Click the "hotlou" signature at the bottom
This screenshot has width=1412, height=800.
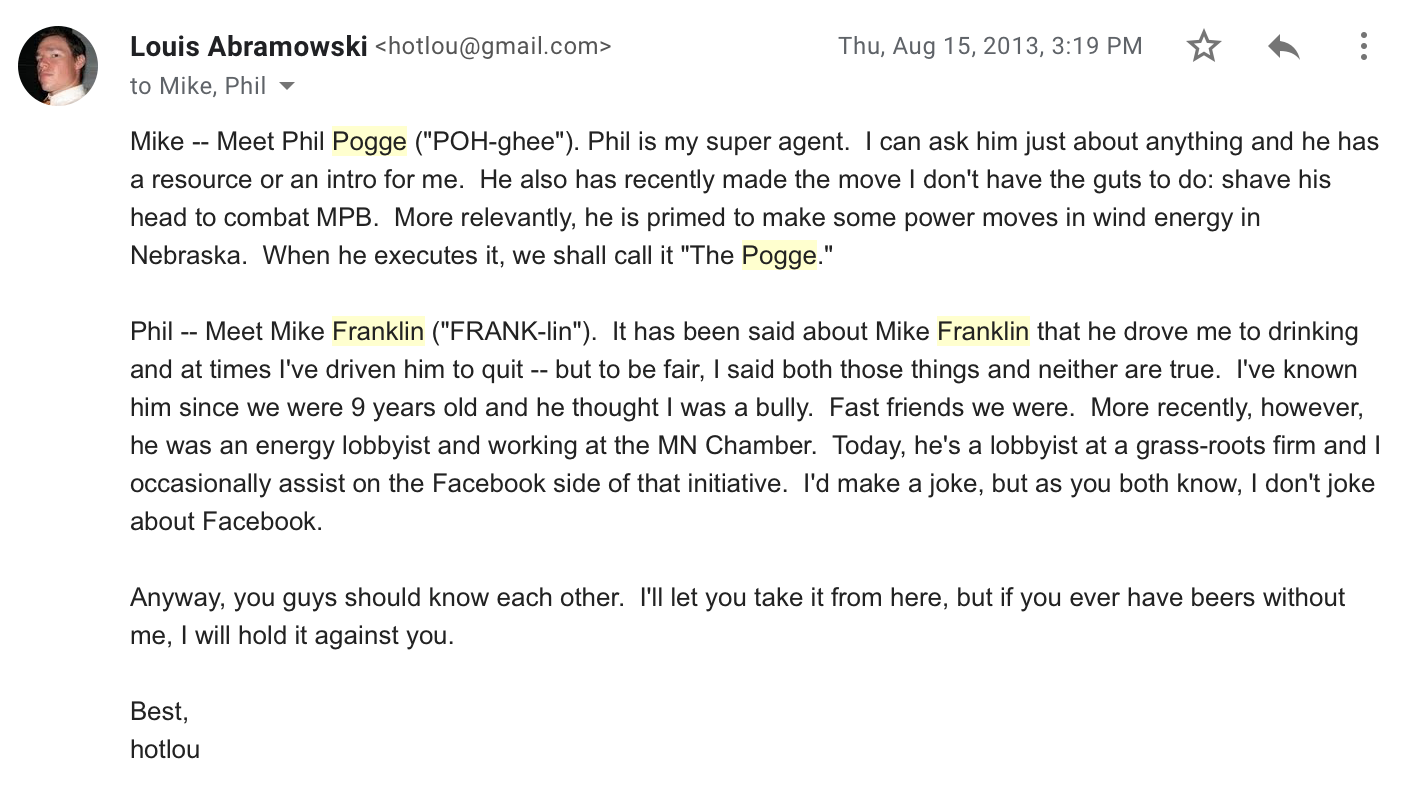tap(165, 749)
